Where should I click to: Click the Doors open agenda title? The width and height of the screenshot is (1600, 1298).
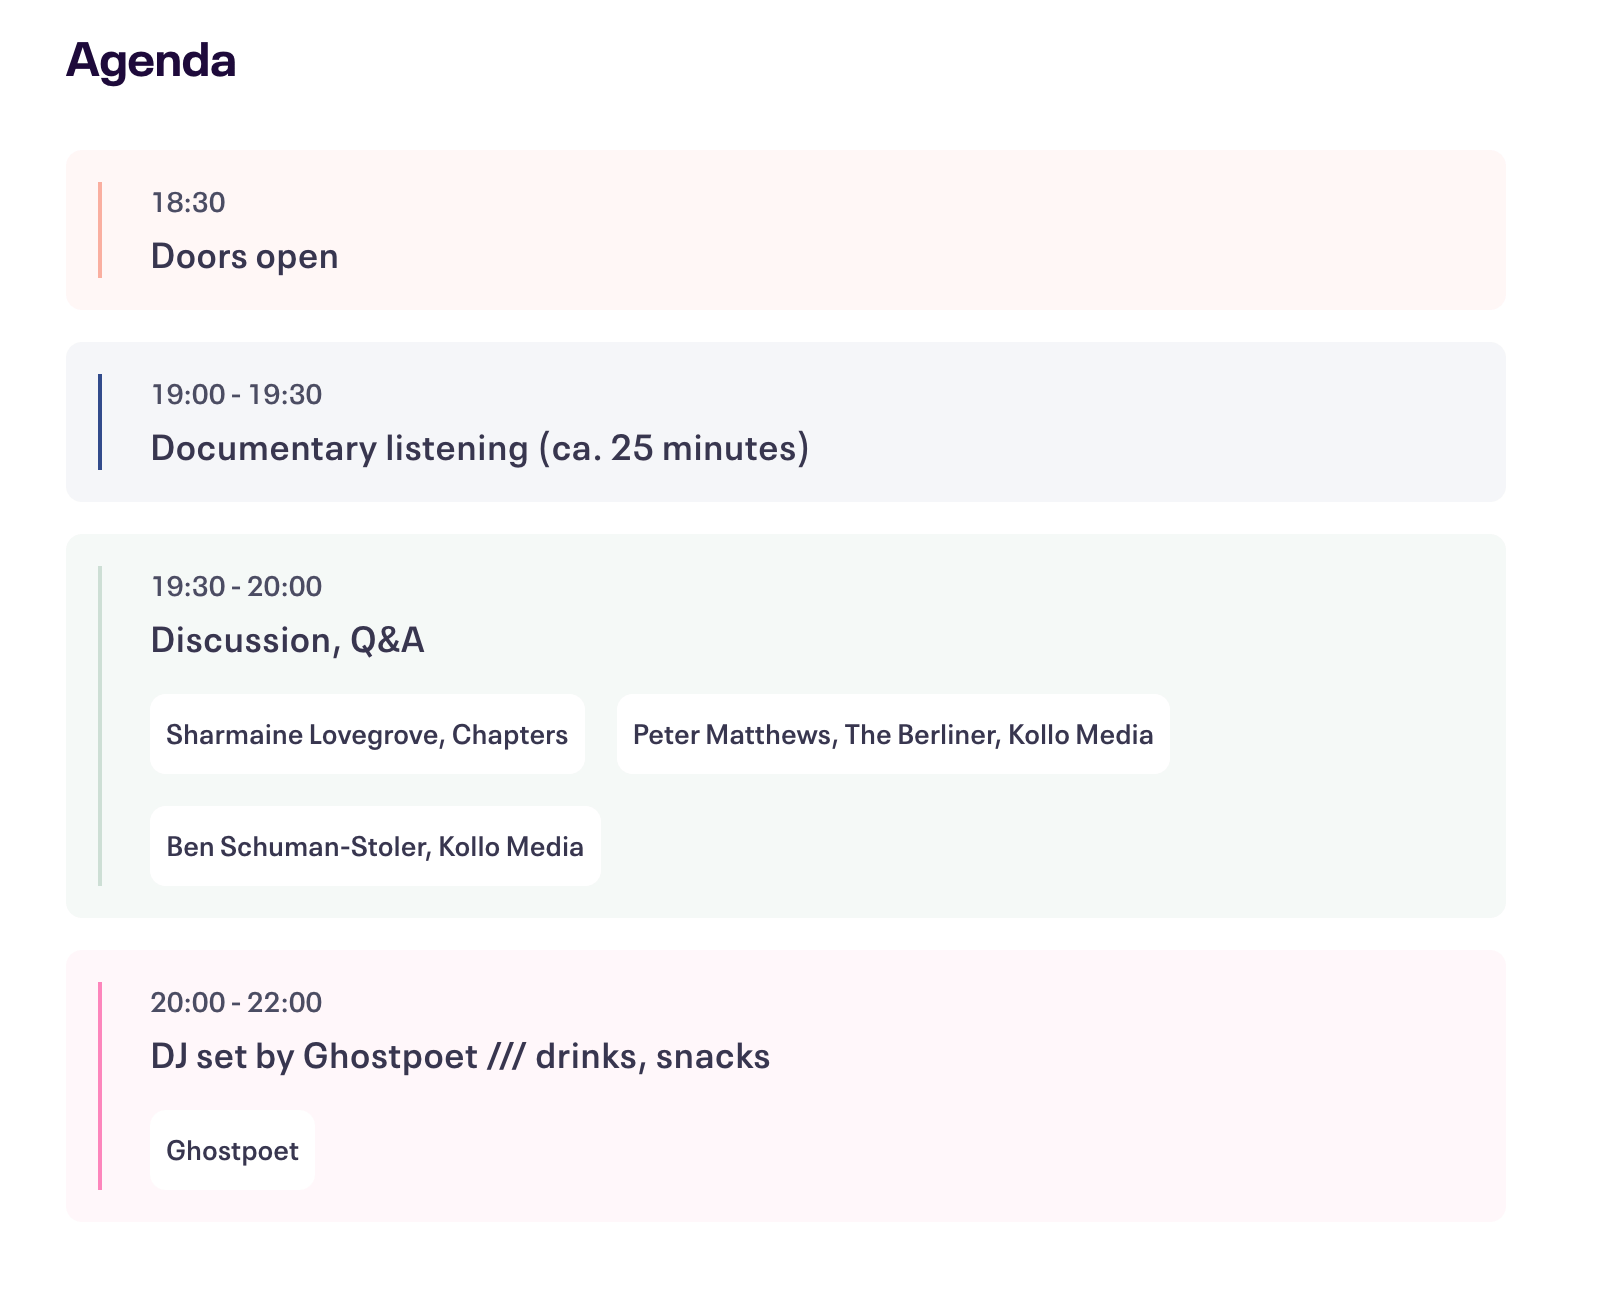tap(244, 256)
